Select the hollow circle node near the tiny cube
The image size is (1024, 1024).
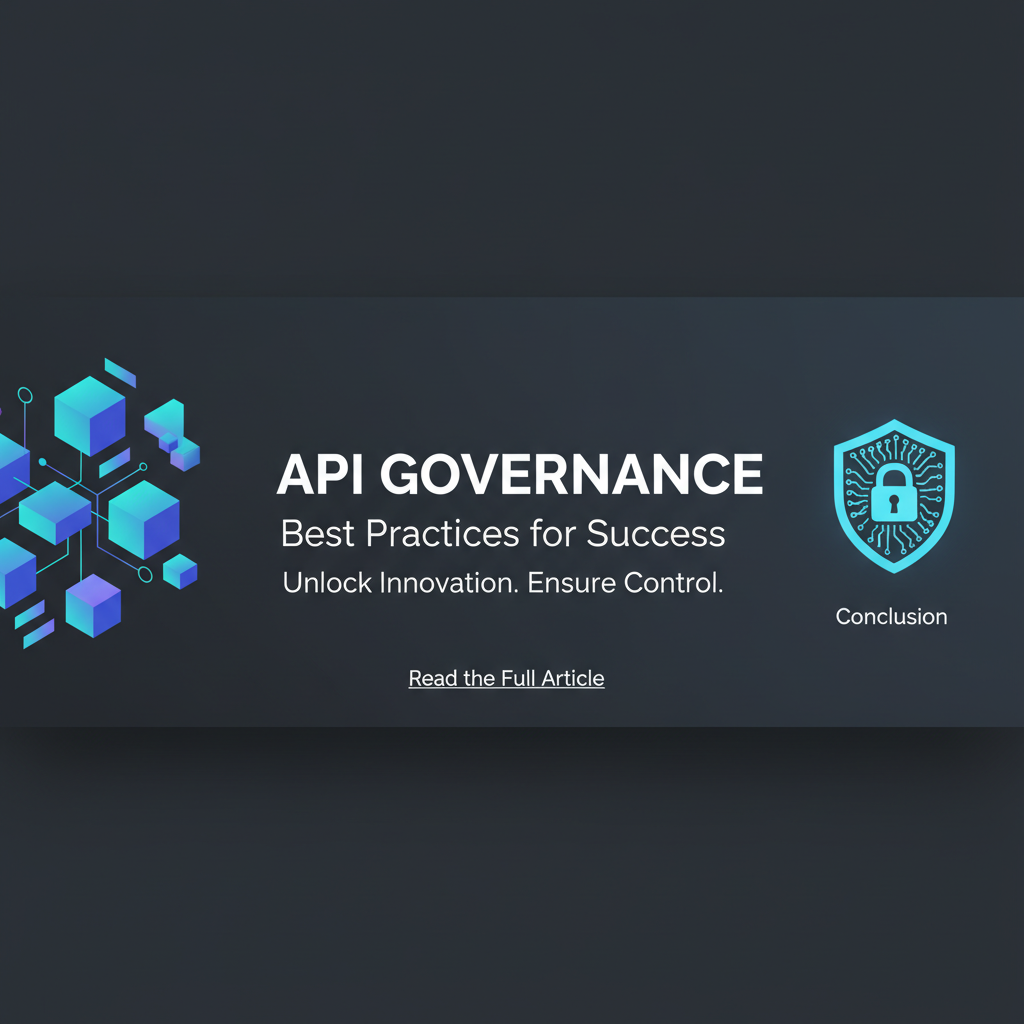(x=145, y=574)
